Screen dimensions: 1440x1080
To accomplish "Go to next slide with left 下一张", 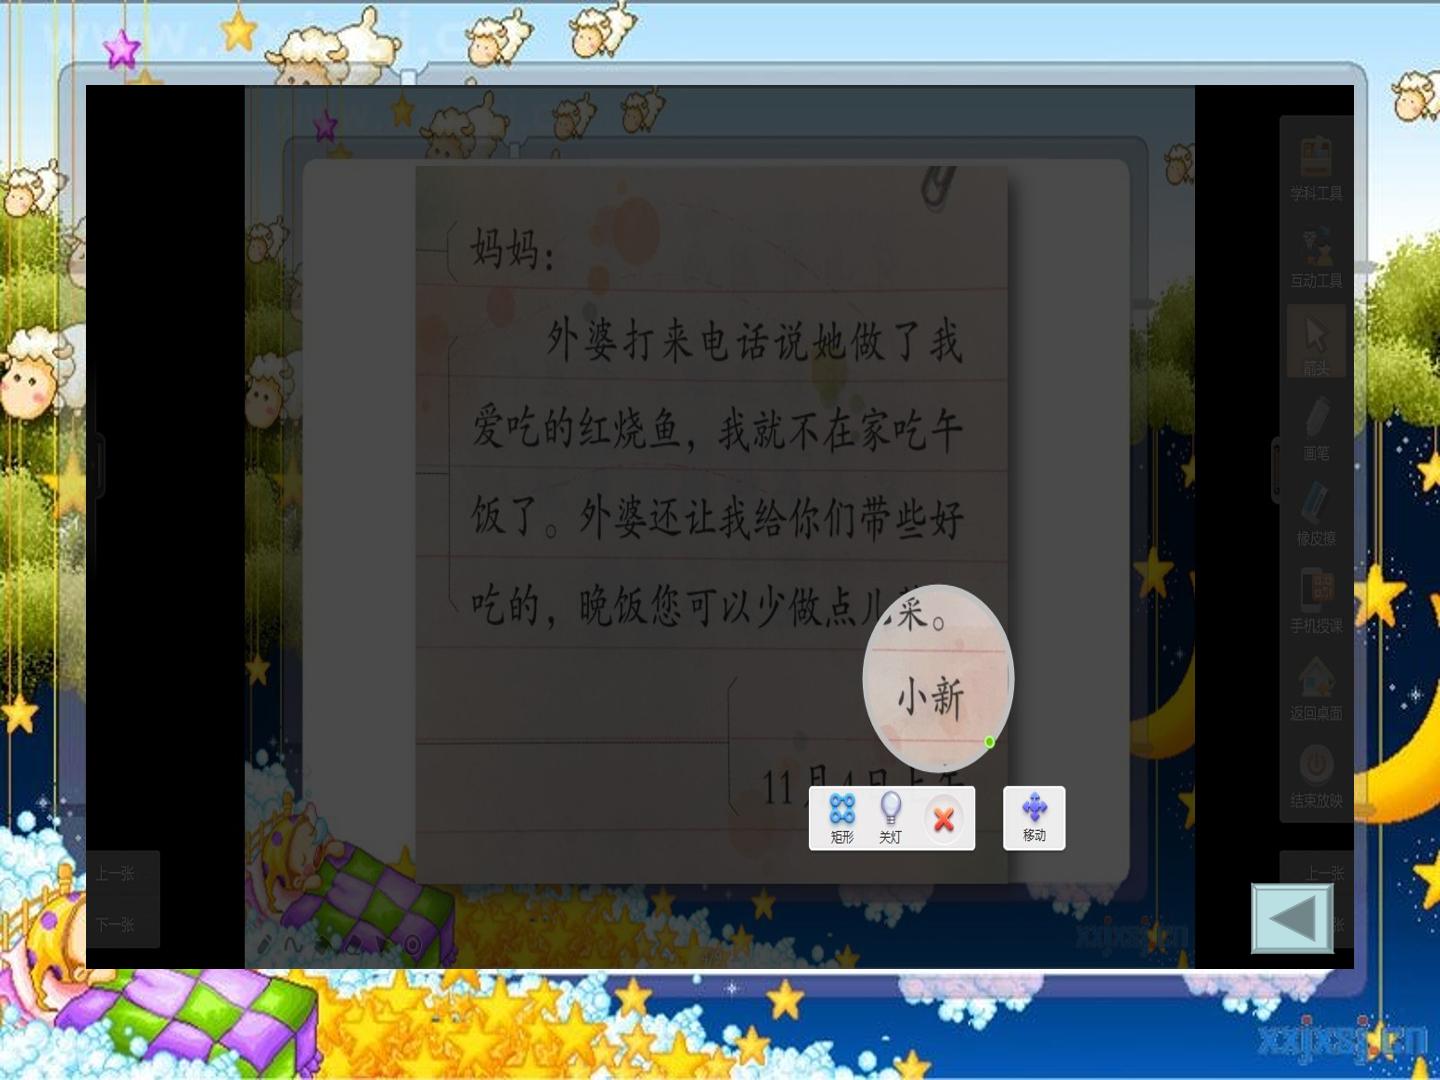I will pyautogui.click(x=123, y=924).
